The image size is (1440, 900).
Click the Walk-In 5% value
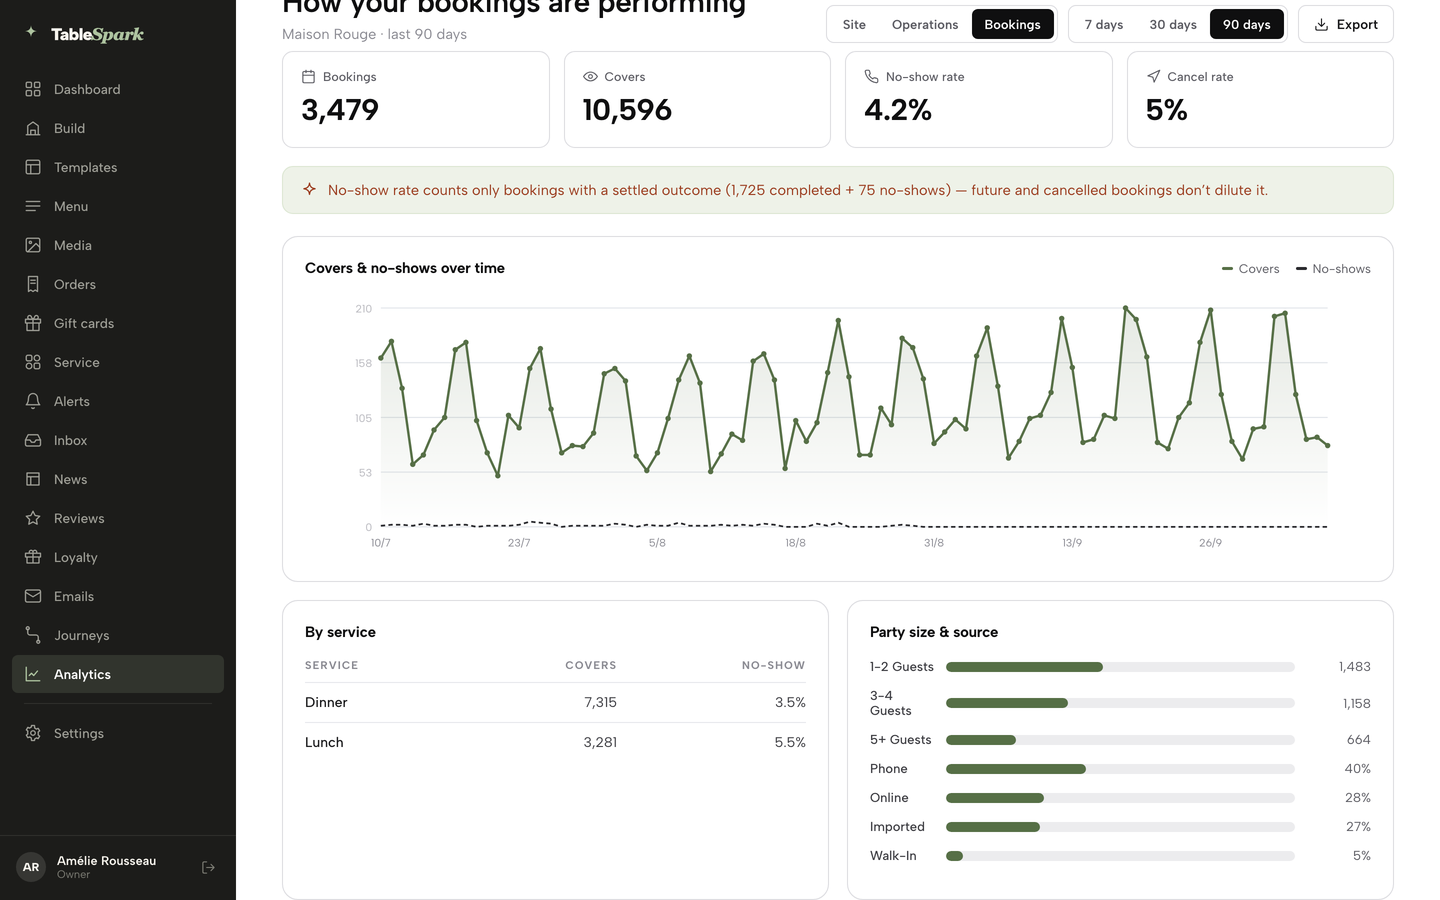click(x=1361, y=856)
